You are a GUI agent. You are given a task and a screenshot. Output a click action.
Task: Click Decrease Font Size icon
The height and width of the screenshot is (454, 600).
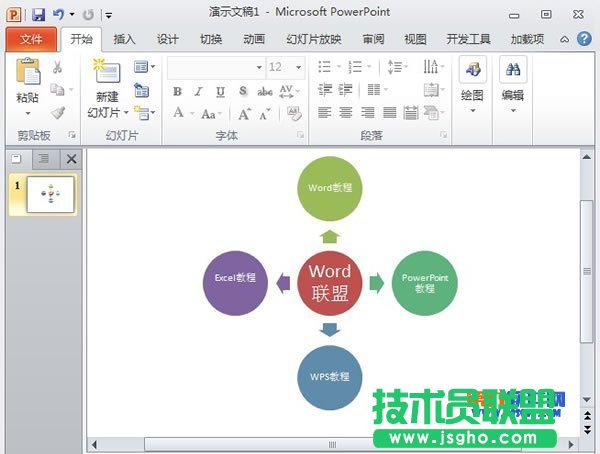click(x=264, y=114)
